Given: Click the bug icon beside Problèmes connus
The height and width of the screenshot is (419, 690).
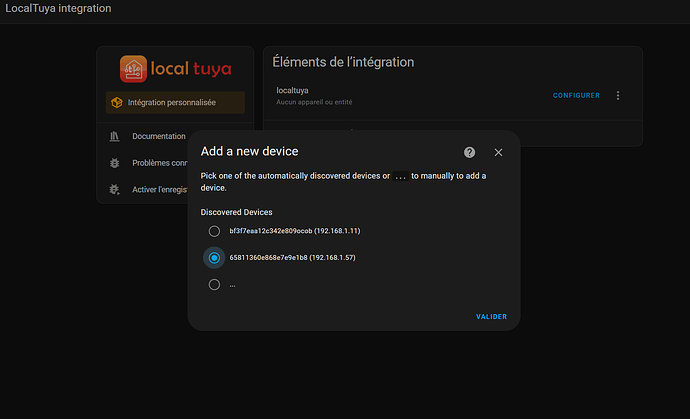Looking at the screenshot, I should coord(115,163).
